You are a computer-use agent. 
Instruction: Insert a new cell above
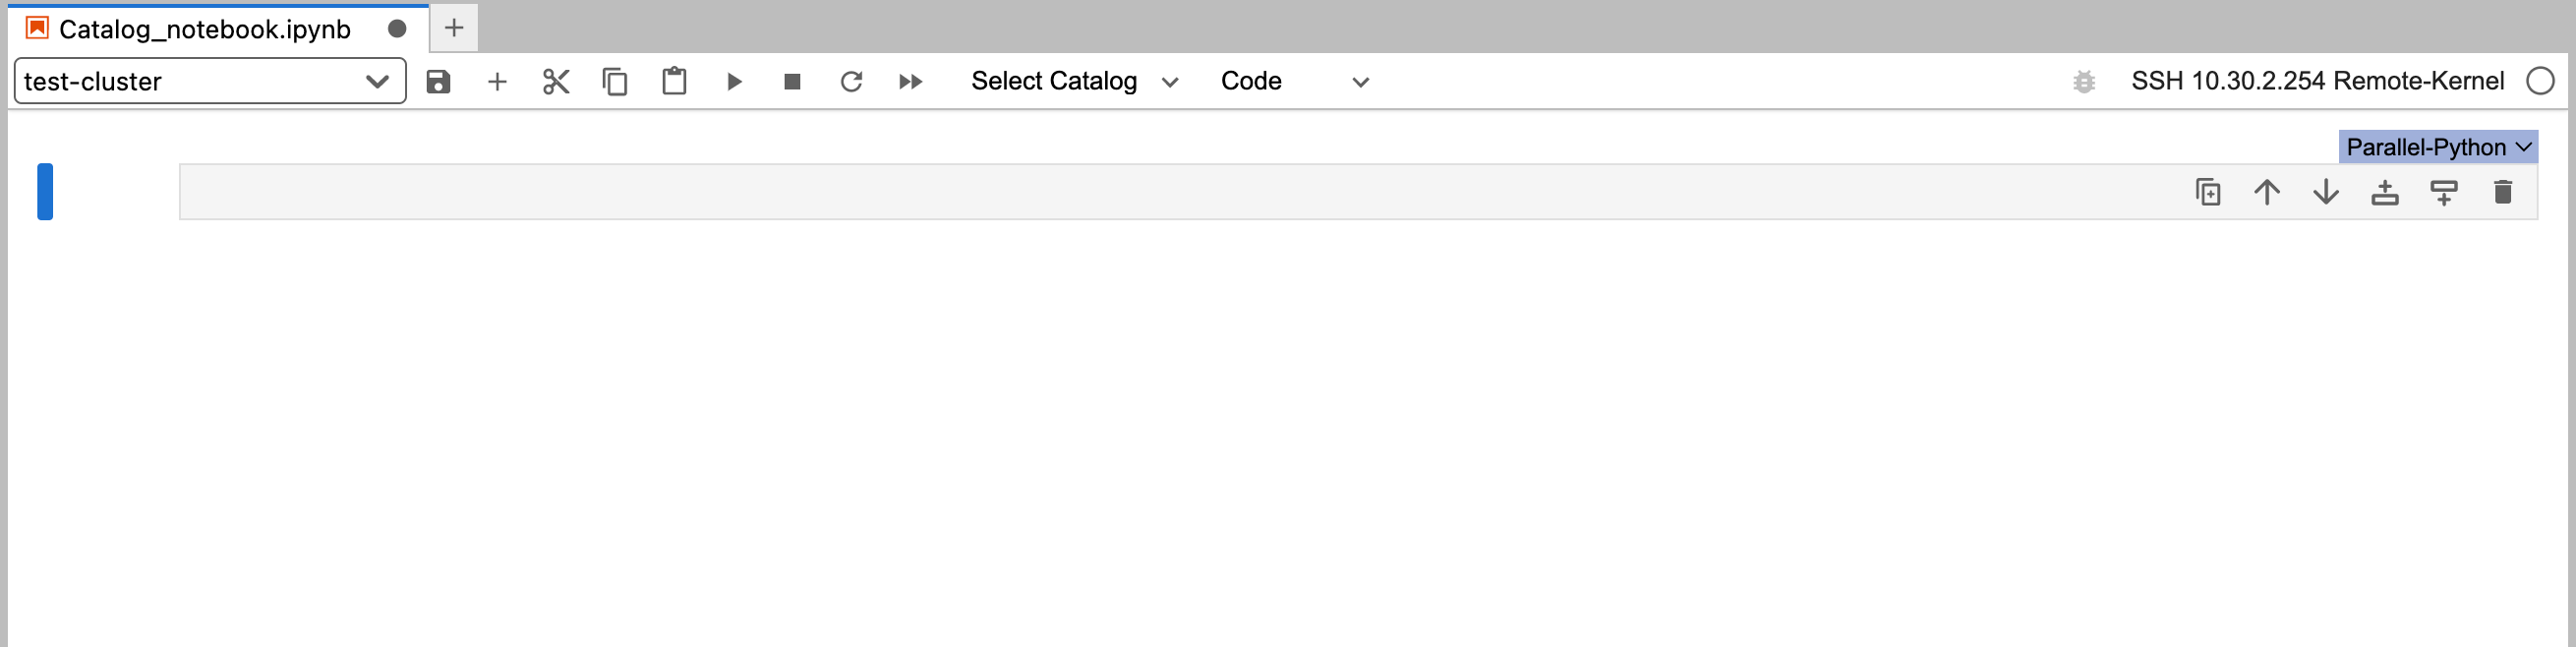(x=2385, y=191)
